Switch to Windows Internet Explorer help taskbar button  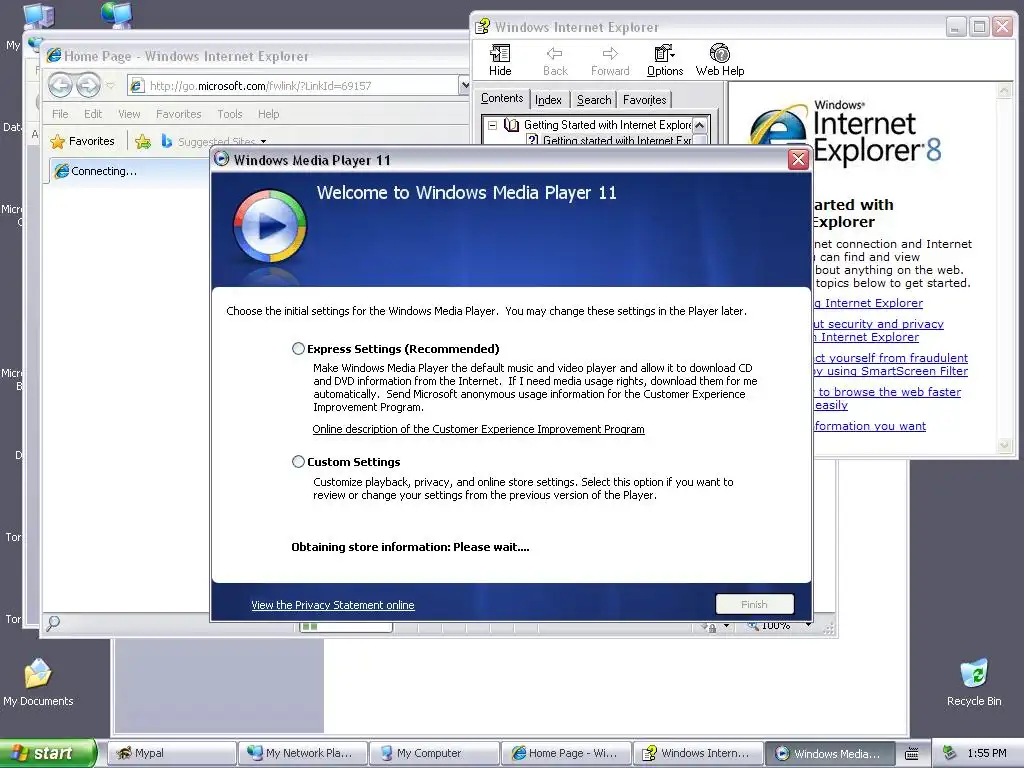[x=697, y=753]
